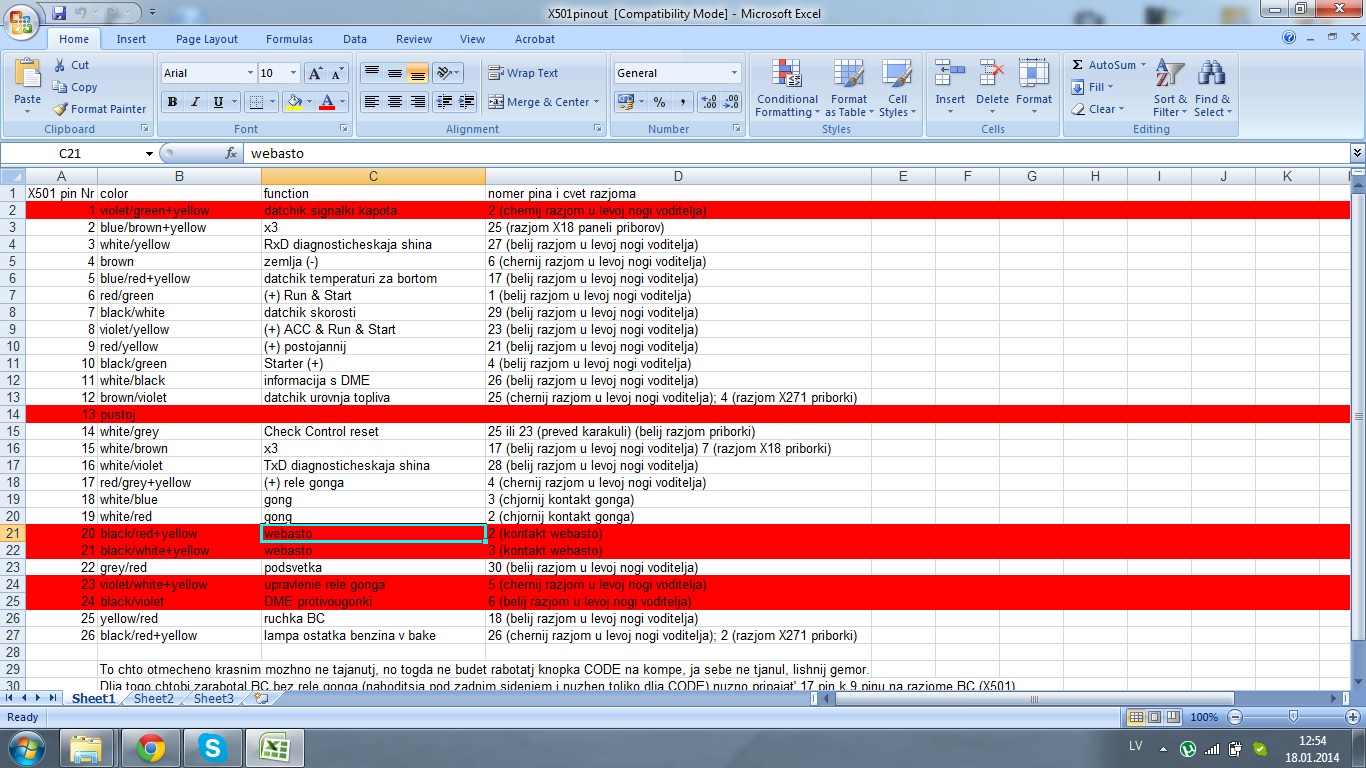
Task: Activate the Format Painter brush
Action: [99, 109]
